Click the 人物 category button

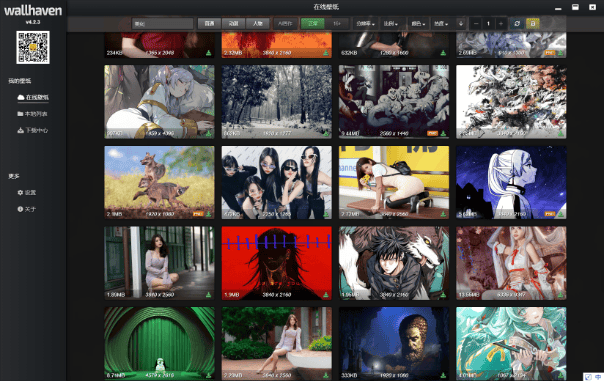point(257,23)
